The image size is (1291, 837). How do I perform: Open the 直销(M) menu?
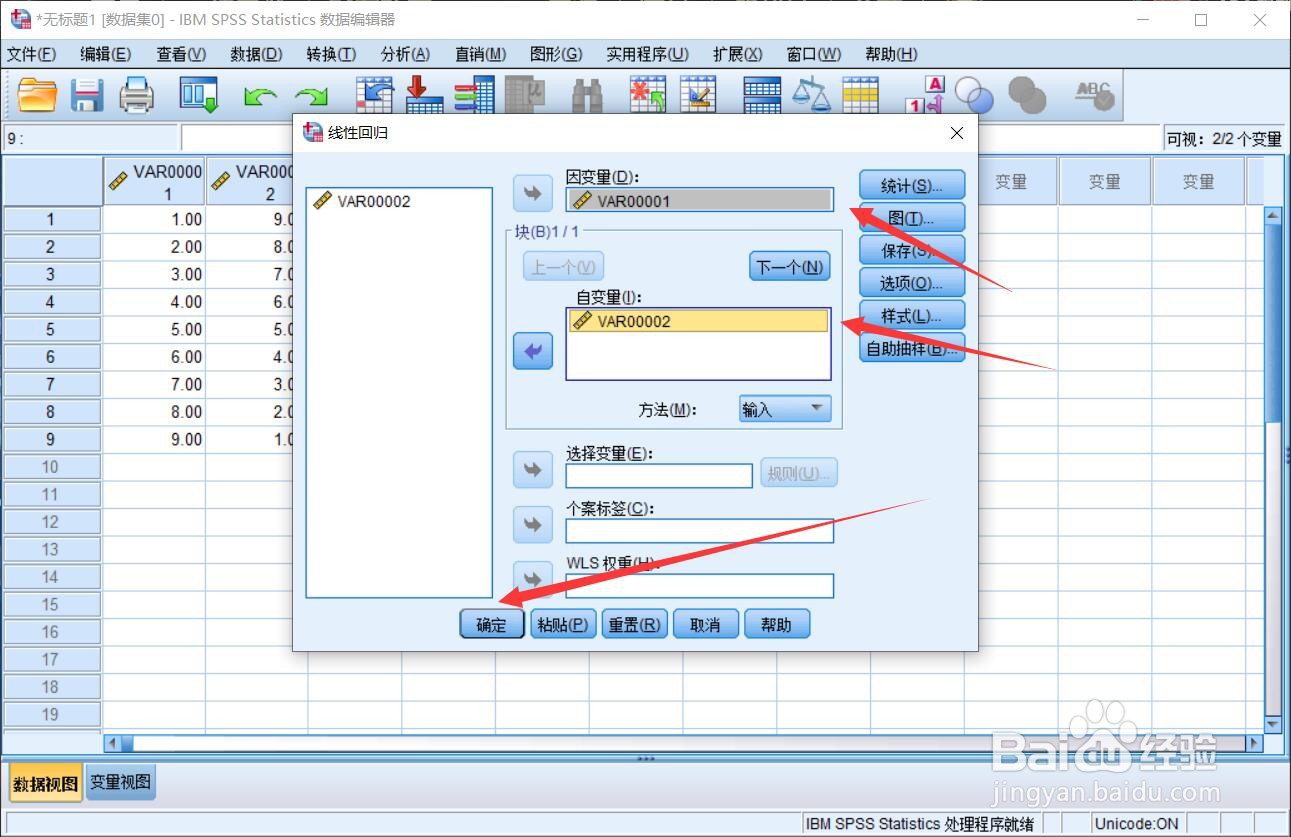[480, 54]
